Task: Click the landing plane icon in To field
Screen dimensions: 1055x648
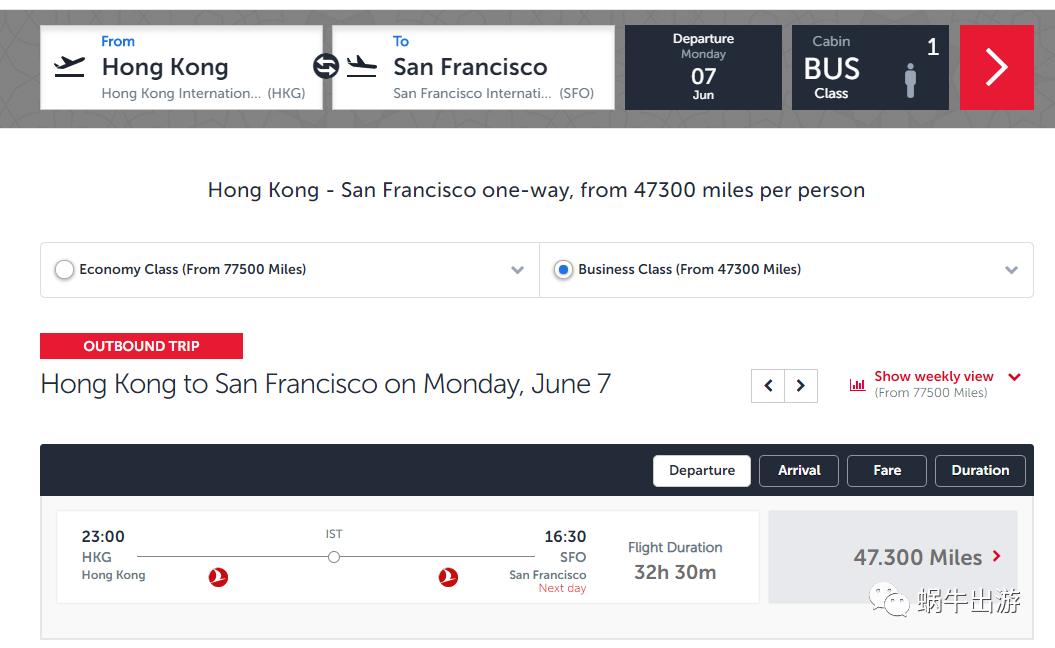Action: tap(362, 67)
